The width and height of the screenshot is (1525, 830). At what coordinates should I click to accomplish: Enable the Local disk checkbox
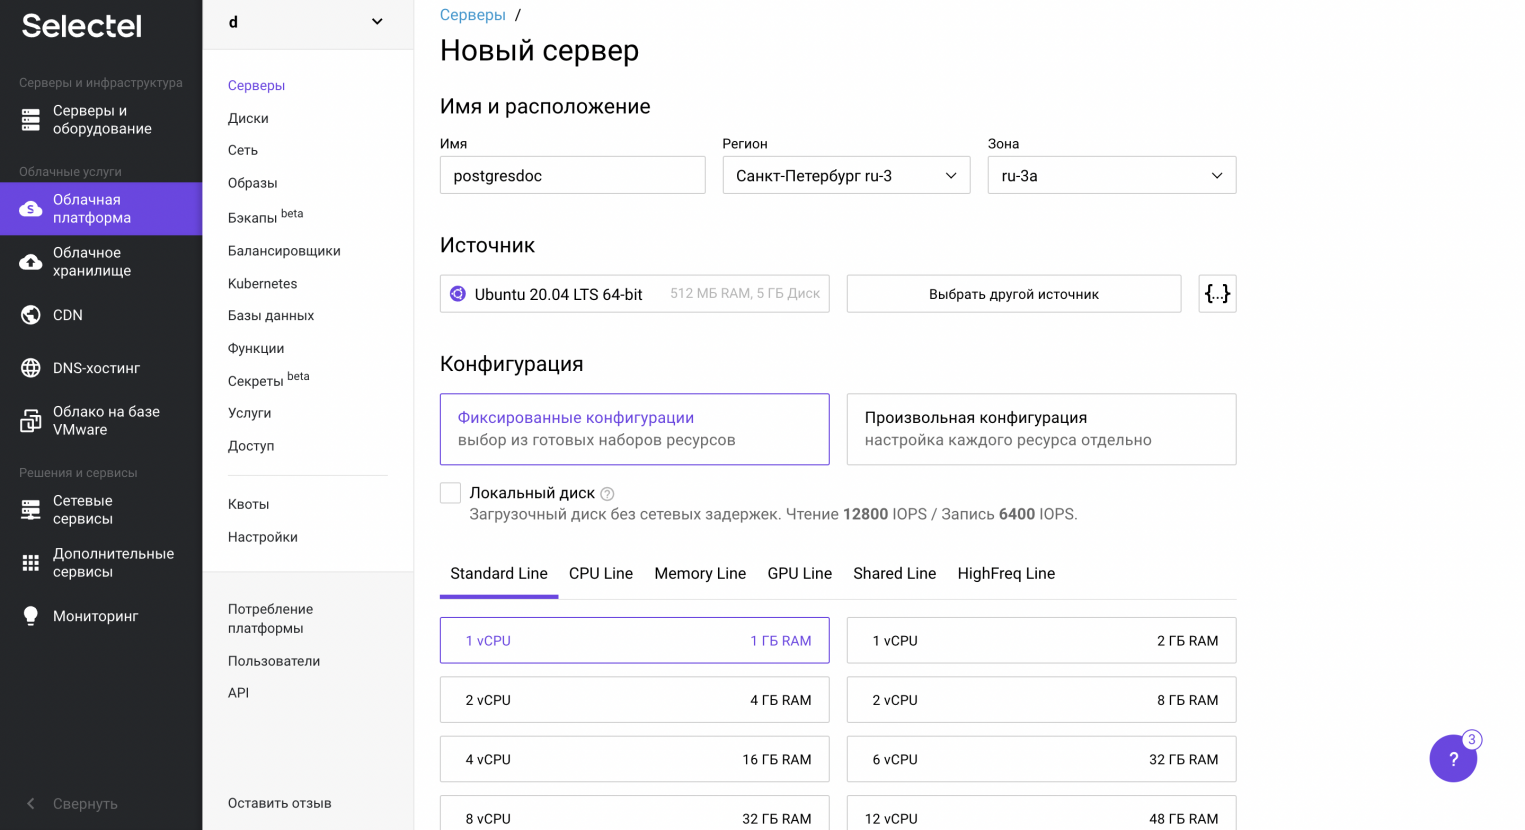click(451, 493)
